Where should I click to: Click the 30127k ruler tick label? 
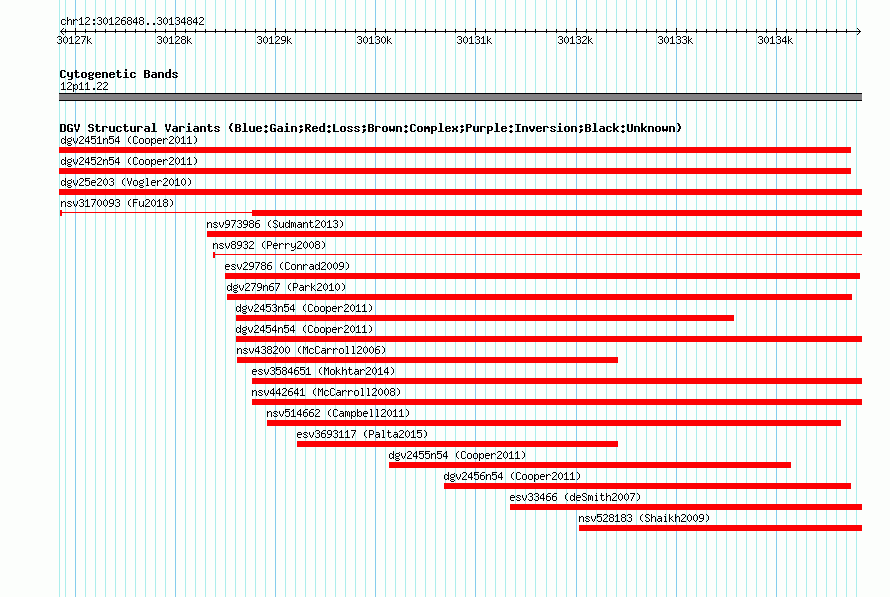(74, 40)
